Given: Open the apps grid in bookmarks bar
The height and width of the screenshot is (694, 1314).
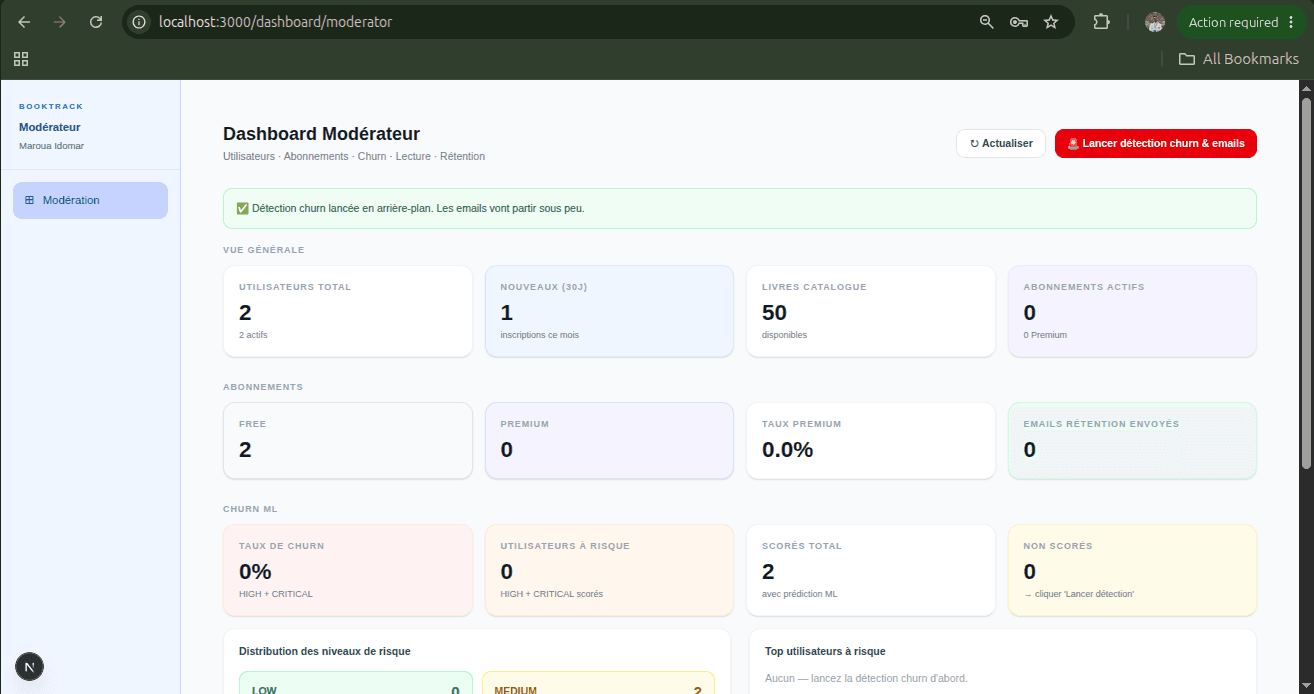Looking at the screenshot, I should 21,59.
